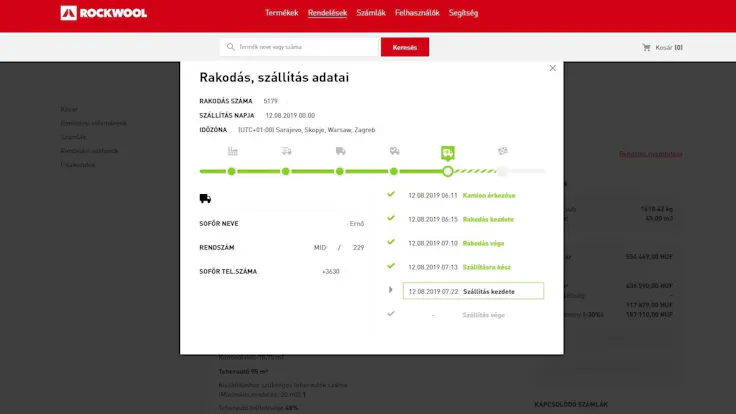
Task: Click the driver phone number +3630
Action: coord(330,271)
